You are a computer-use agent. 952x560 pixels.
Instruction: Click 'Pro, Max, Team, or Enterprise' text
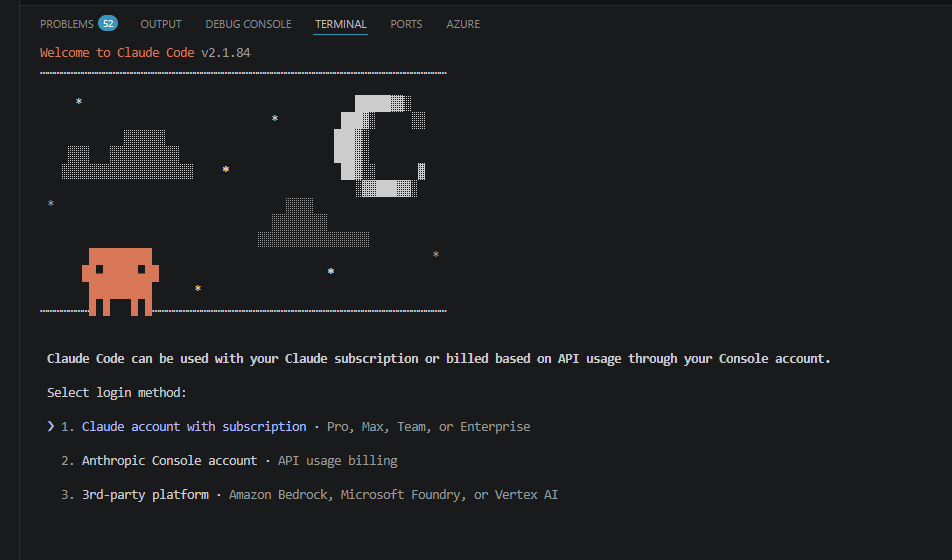(x=428, y=426)
